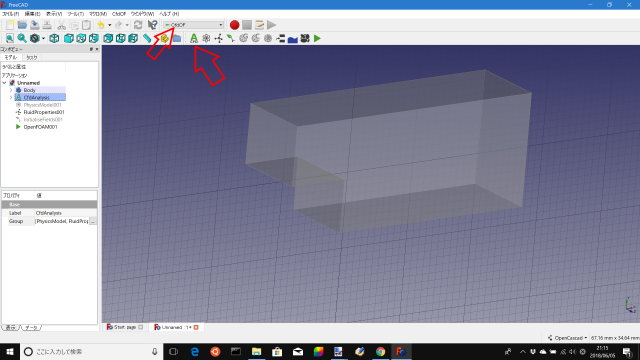Open Microsoft Edge from the taskbar

tap(195, 351)
